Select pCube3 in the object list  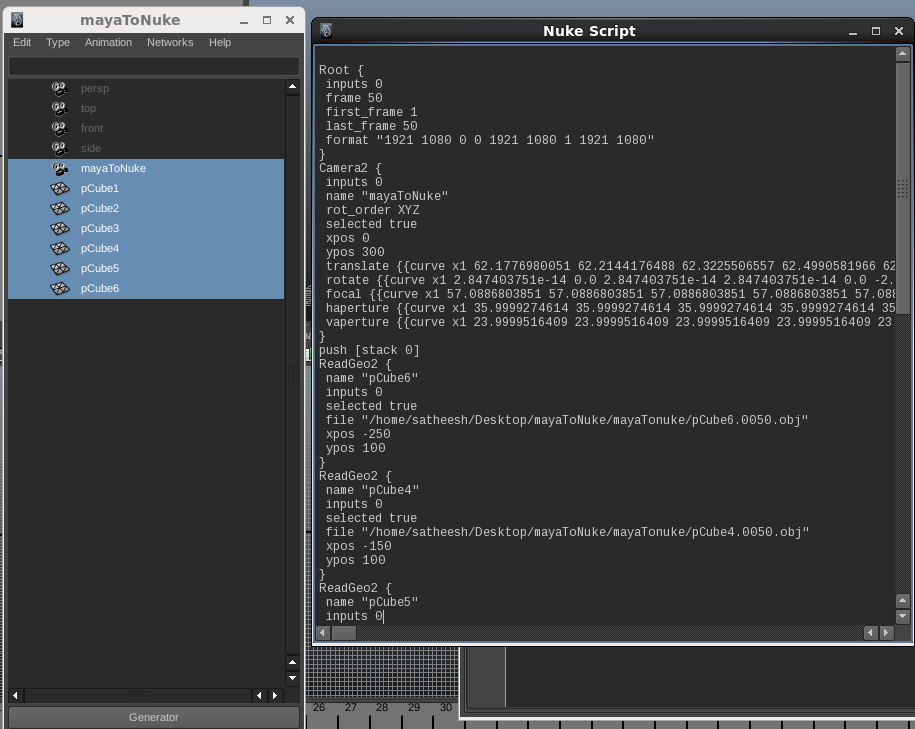[146, 228]
